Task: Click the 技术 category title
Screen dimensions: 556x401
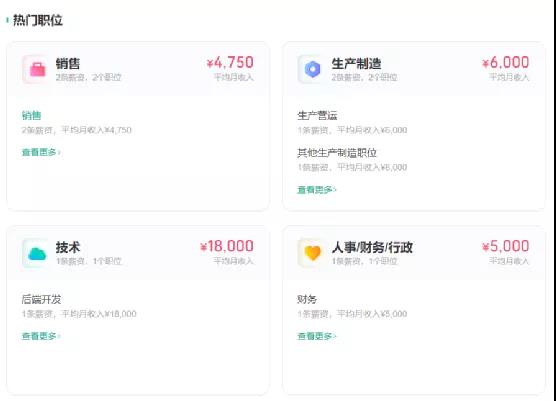Action: click(x=68, y=247)
